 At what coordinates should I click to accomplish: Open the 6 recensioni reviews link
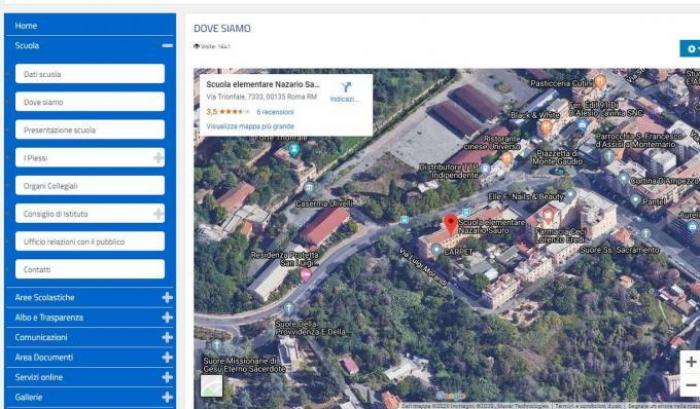[x=275, y=112]
